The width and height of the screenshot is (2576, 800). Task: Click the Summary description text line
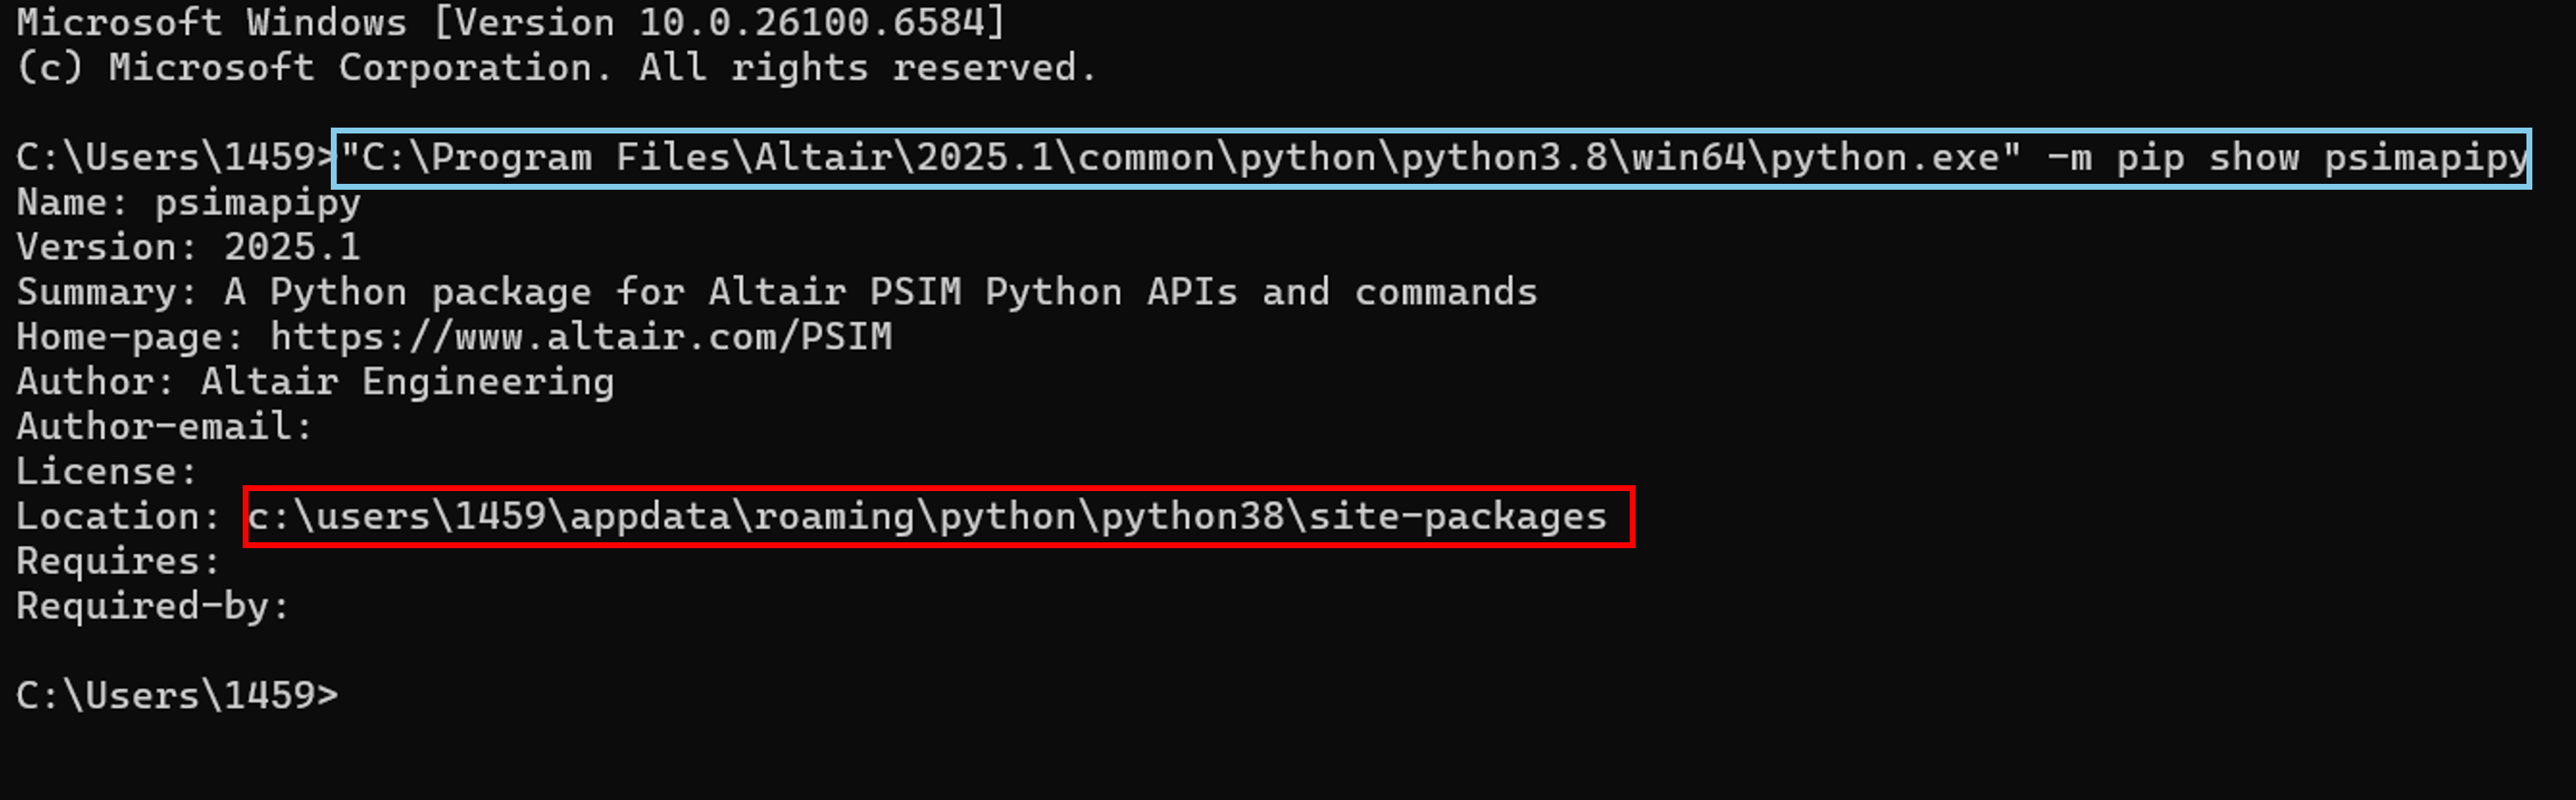click(776, 292)
